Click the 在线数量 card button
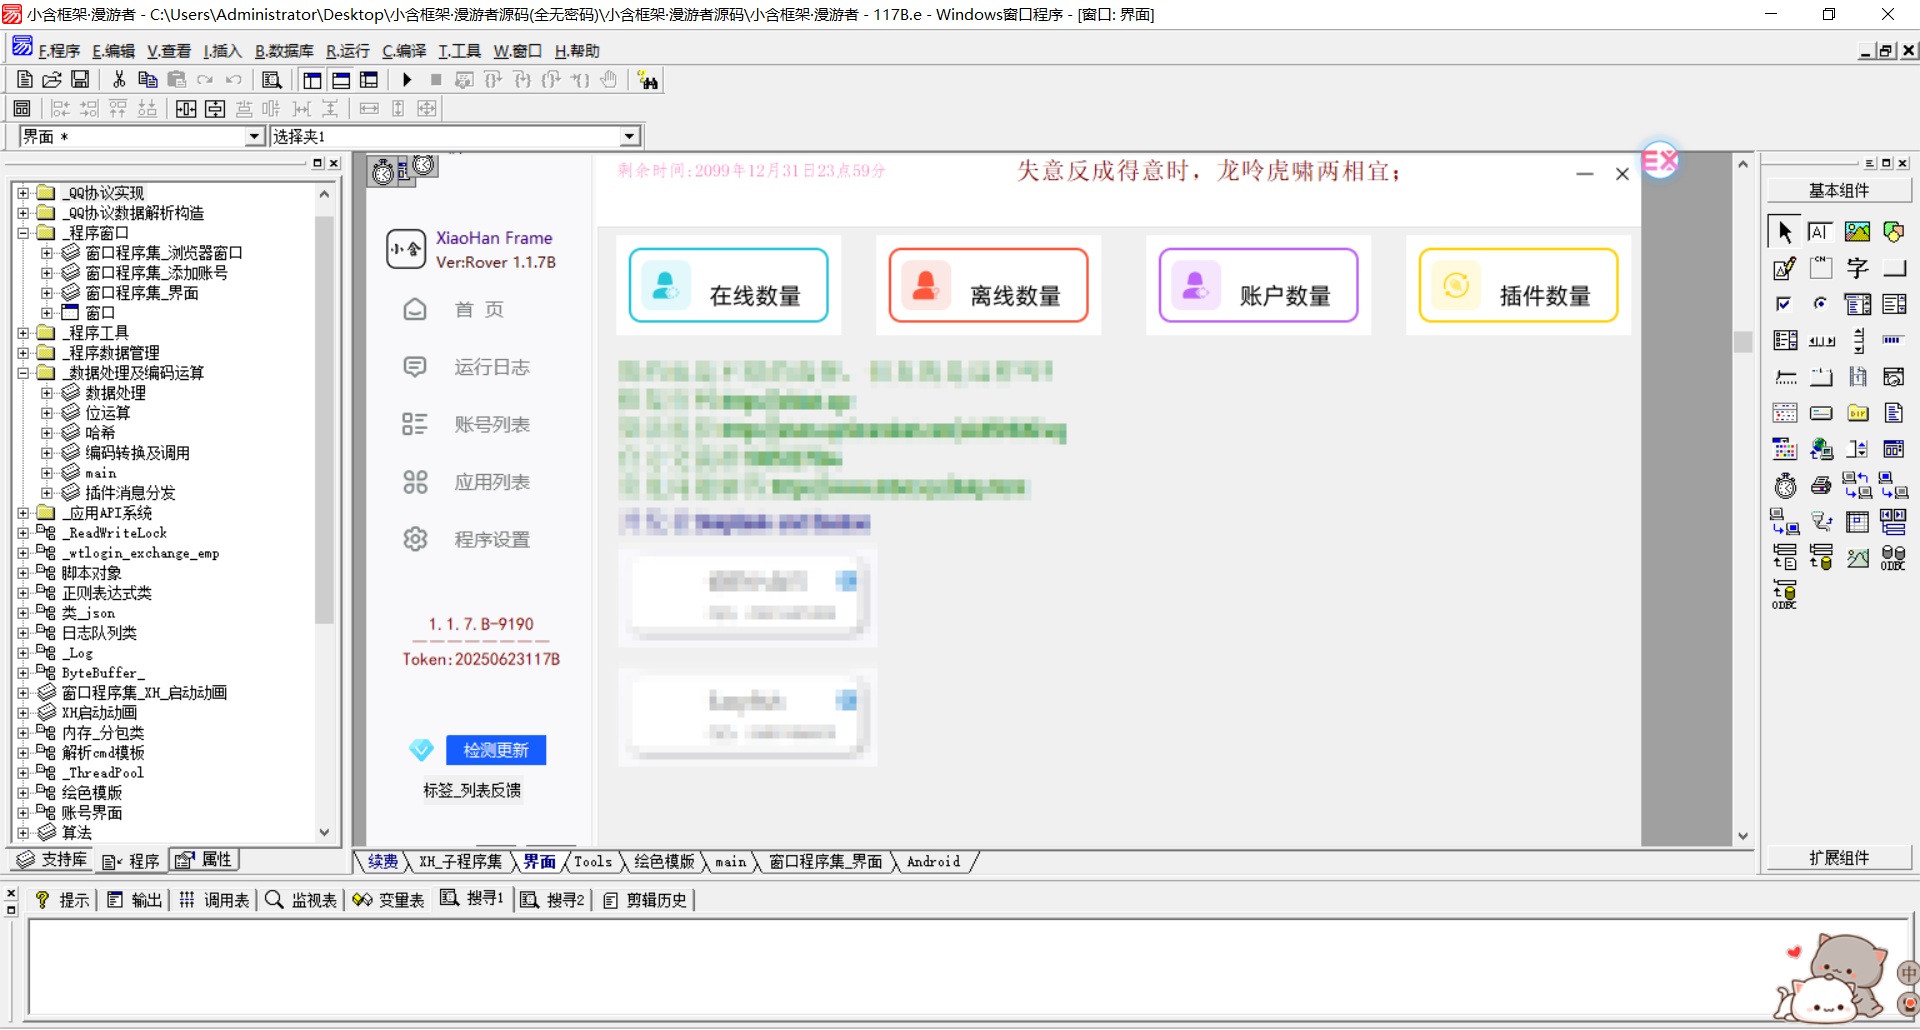The height and width of the screenshot is (1030, 1920). tap(728, 286)
